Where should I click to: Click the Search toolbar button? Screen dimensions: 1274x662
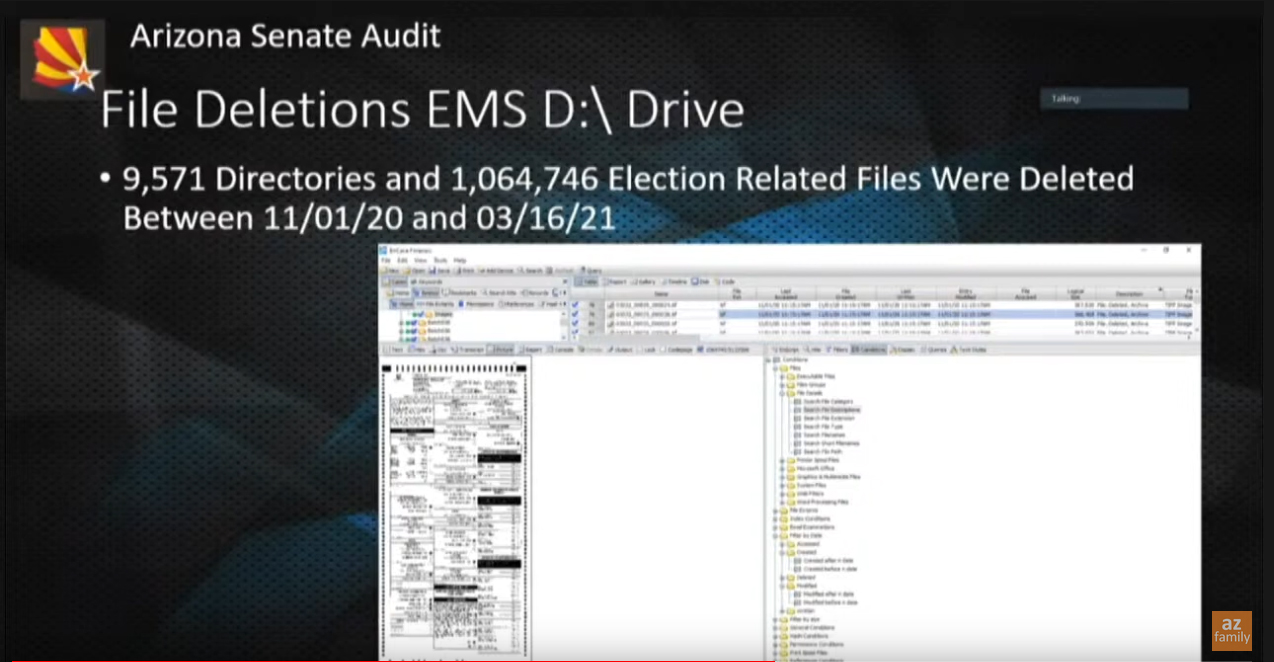coord(531,270)
